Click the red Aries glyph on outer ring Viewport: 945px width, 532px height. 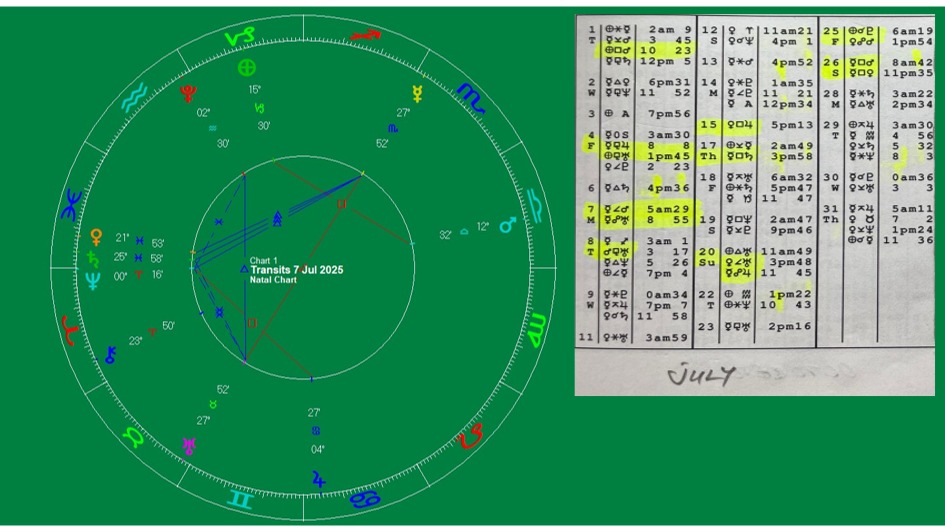coord(70,331)
